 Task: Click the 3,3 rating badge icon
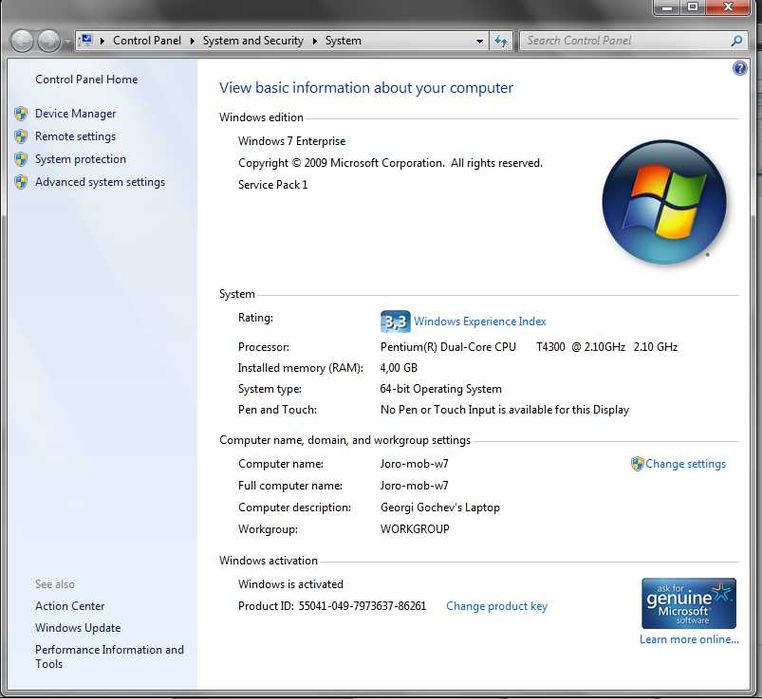395,321
